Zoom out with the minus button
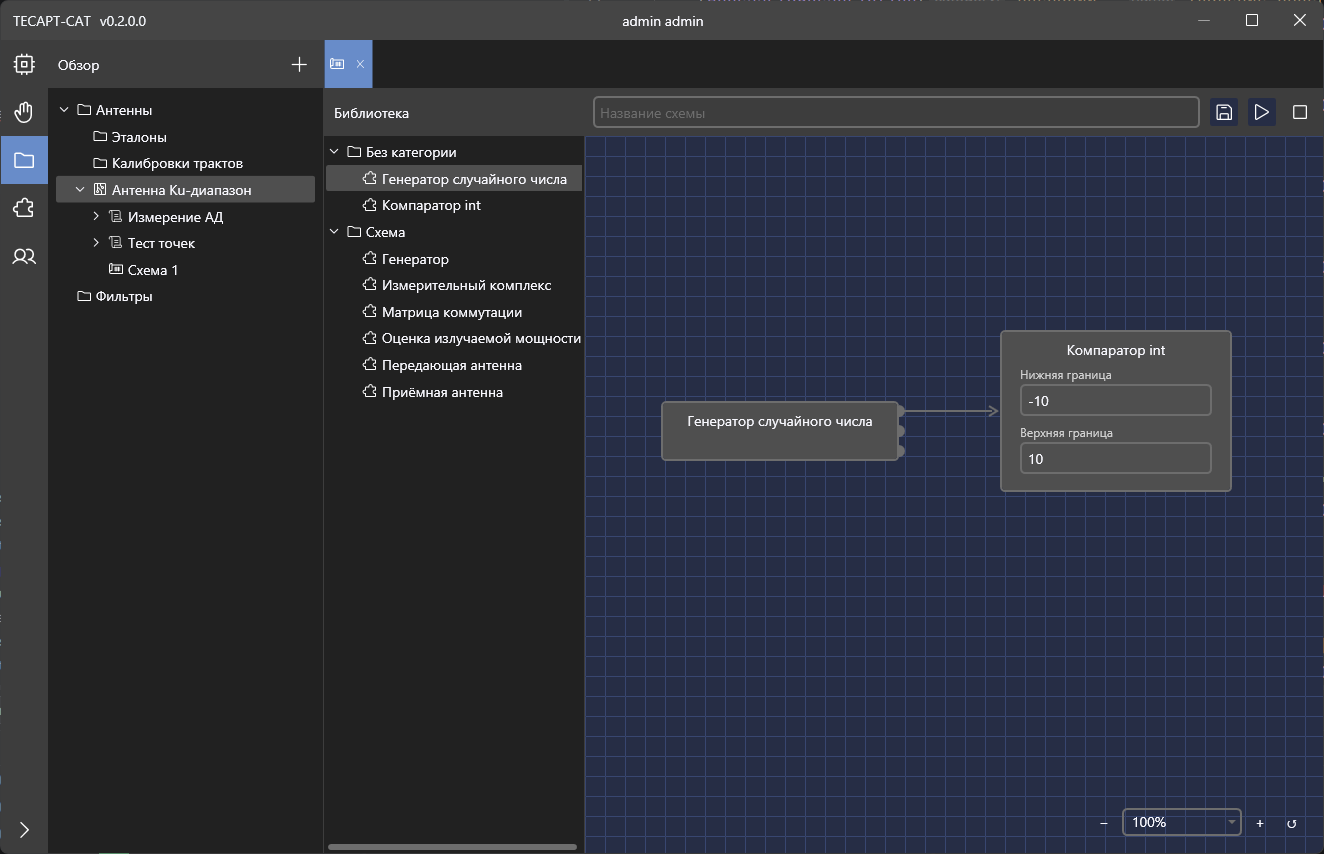 pyautogui.click(x=1104, y=823)
